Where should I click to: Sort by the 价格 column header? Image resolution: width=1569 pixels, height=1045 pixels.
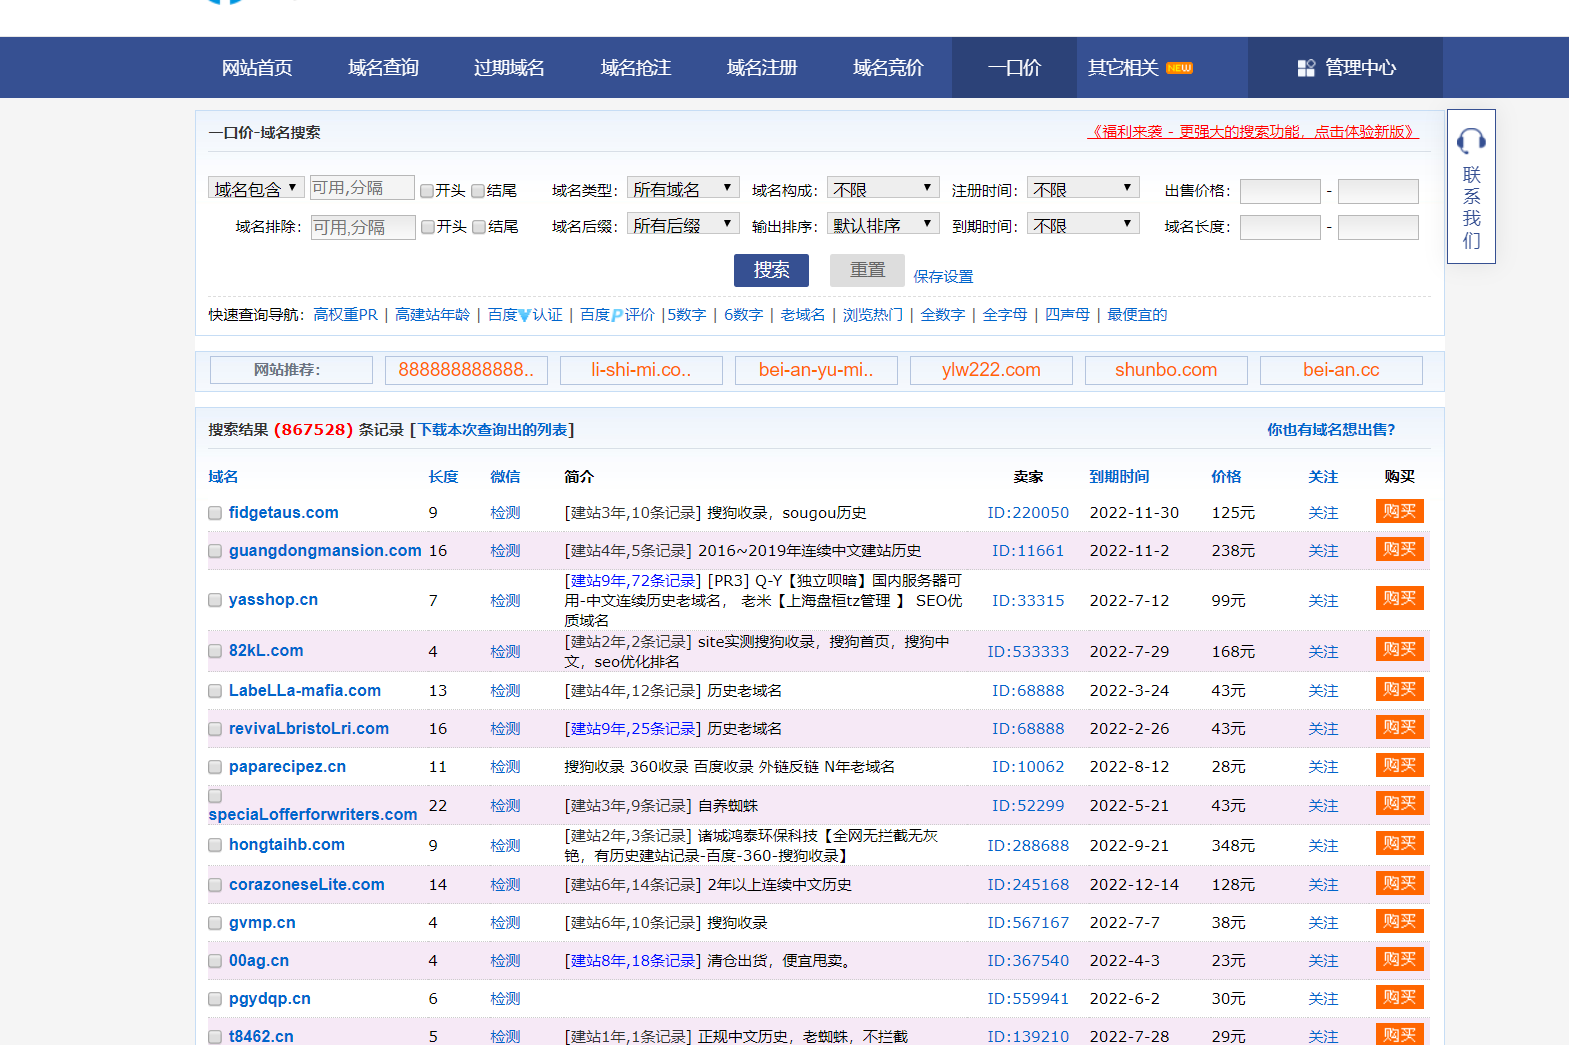[x=1226, y=477]
